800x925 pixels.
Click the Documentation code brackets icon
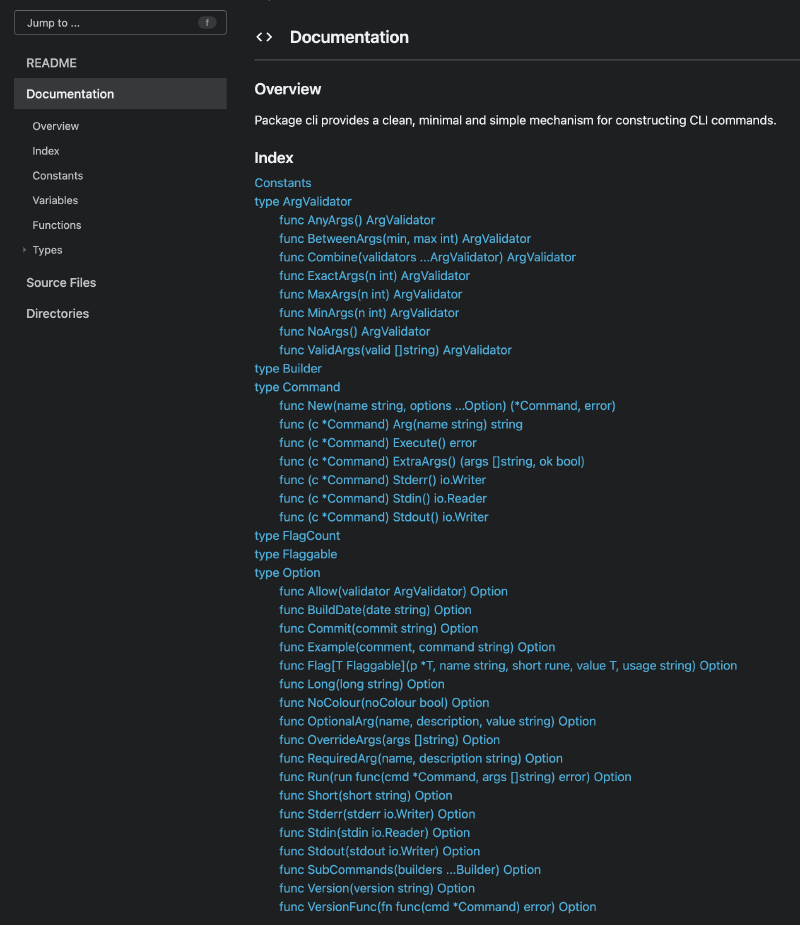point(264,38)
